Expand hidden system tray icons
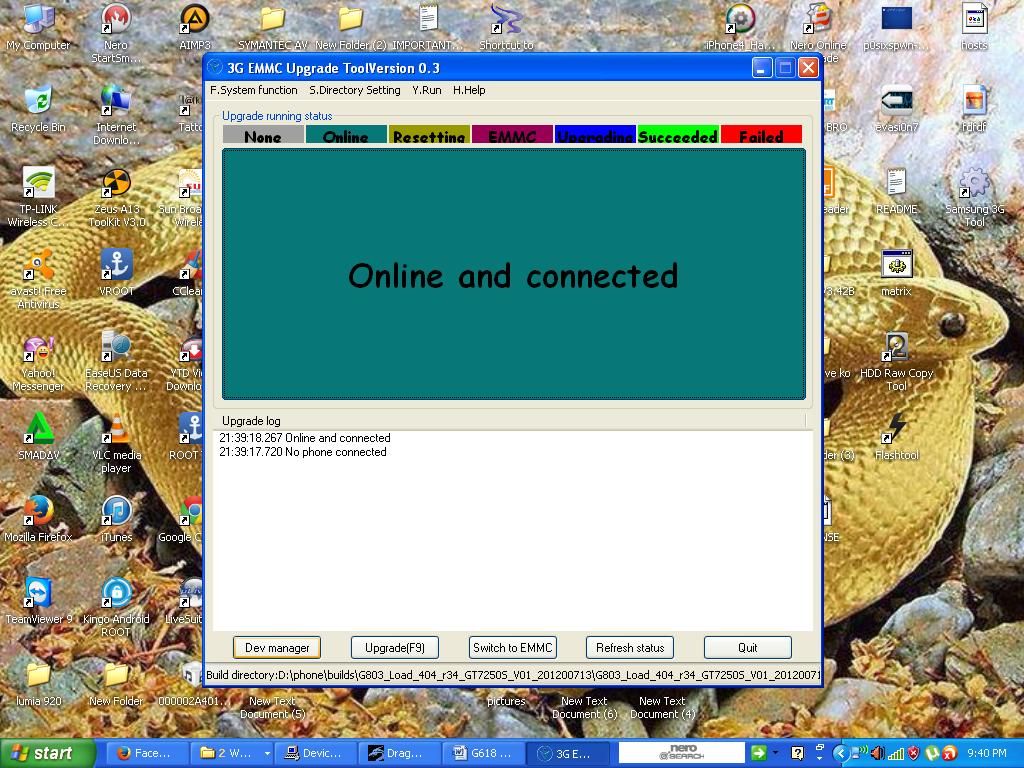Image resolution: width=1024 pixels, height=768 pixels. (840, 753)
